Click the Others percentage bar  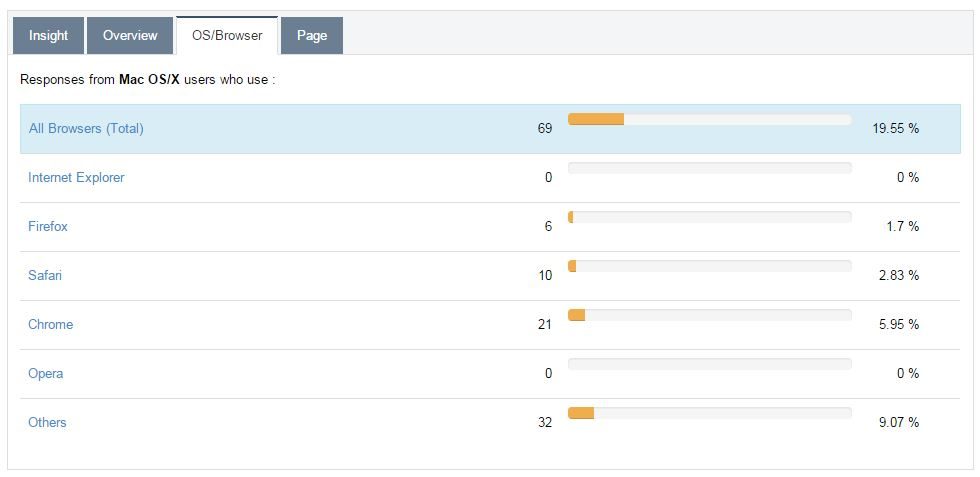709,413
